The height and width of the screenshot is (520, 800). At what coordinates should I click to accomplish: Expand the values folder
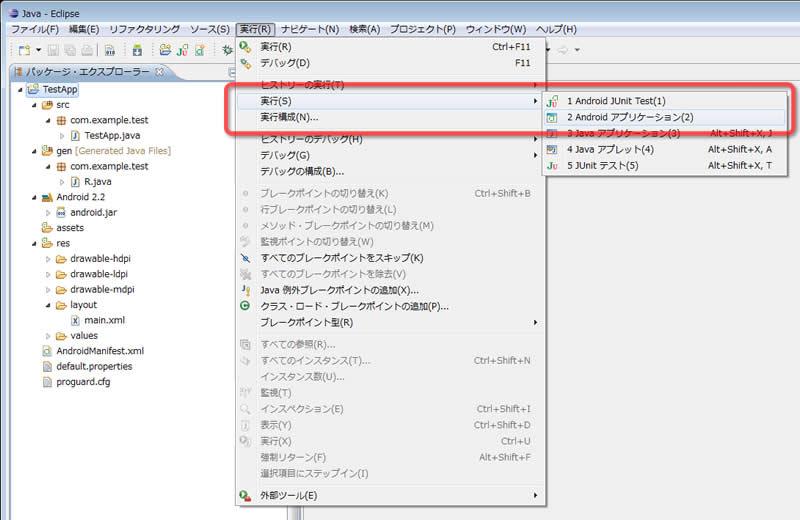[x=48, y=336]
